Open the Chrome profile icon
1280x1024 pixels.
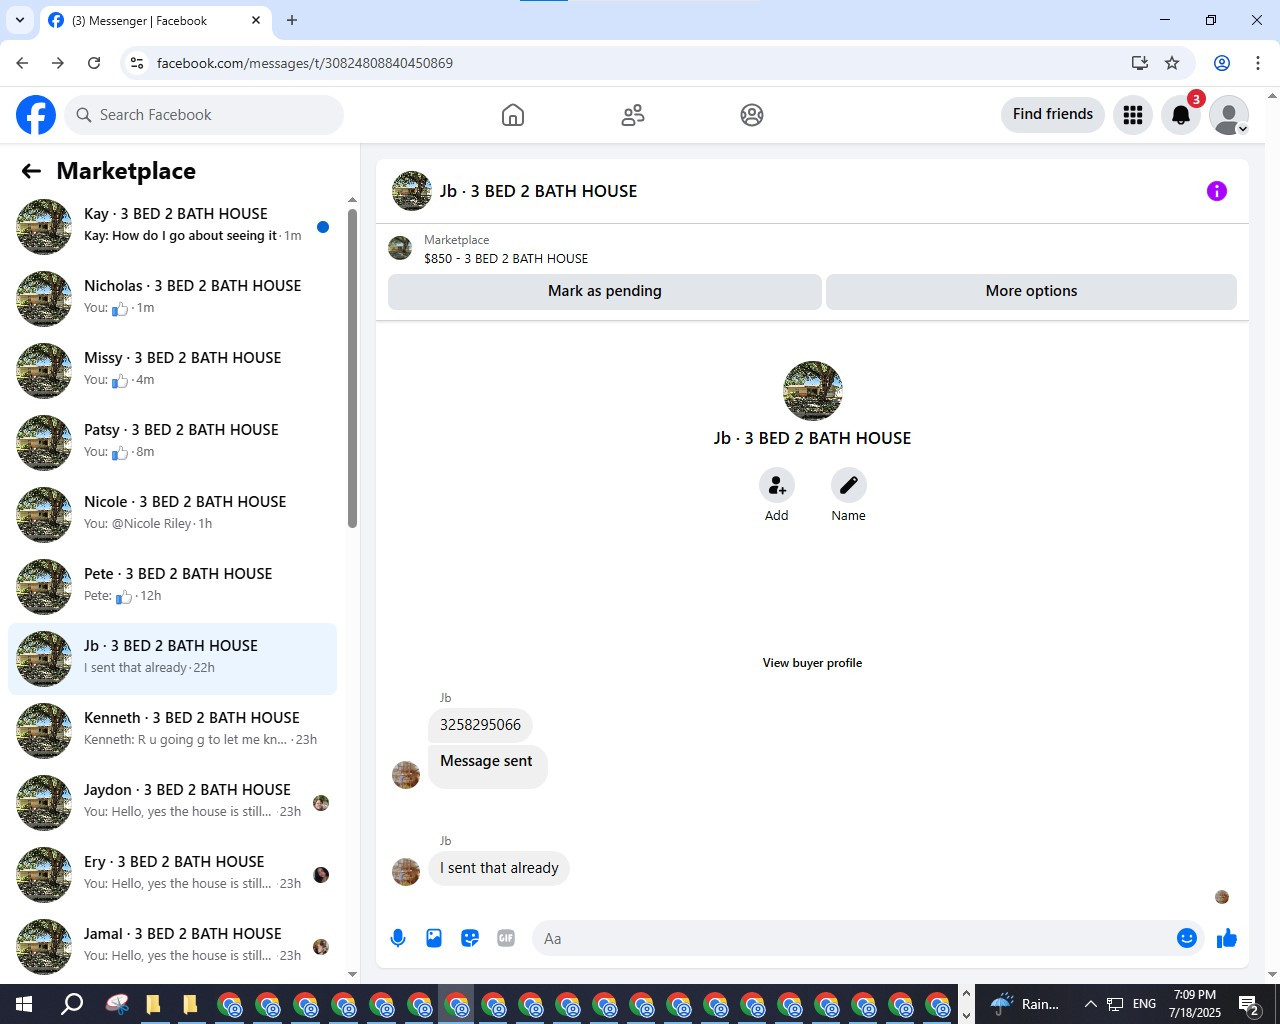point(1222,63)
